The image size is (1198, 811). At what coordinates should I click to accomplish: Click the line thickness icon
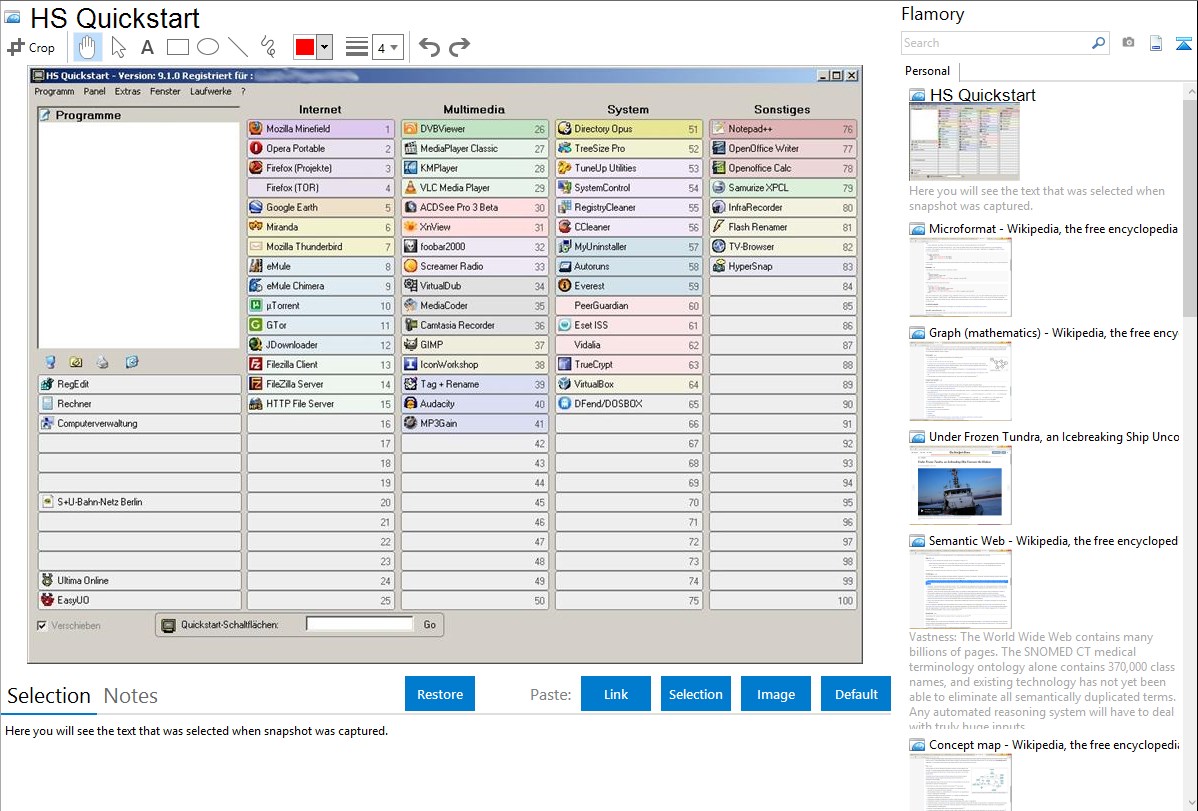tap(357, 47)
